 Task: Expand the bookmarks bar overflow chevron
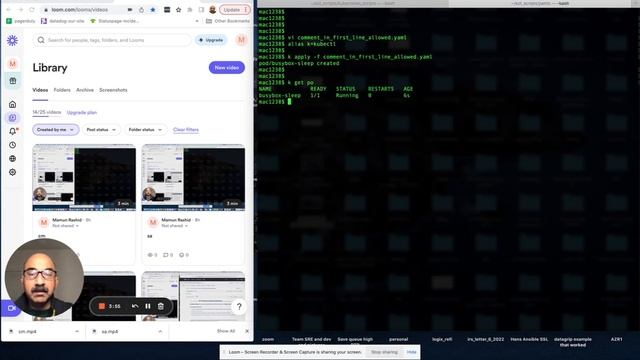pos(197,21)
